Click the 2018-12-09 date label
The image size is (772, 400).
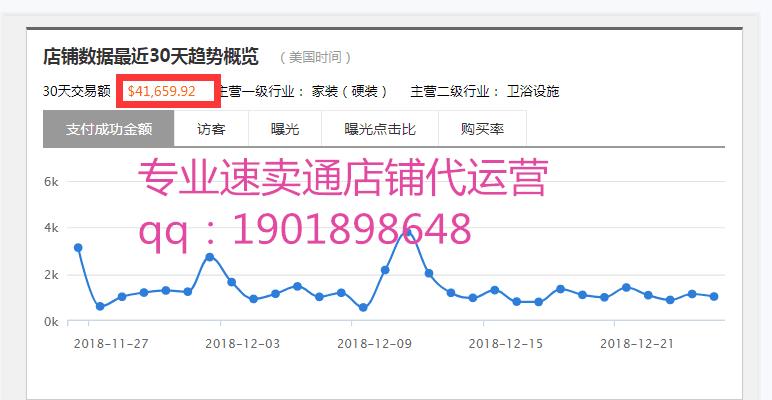tap(374, 343)
